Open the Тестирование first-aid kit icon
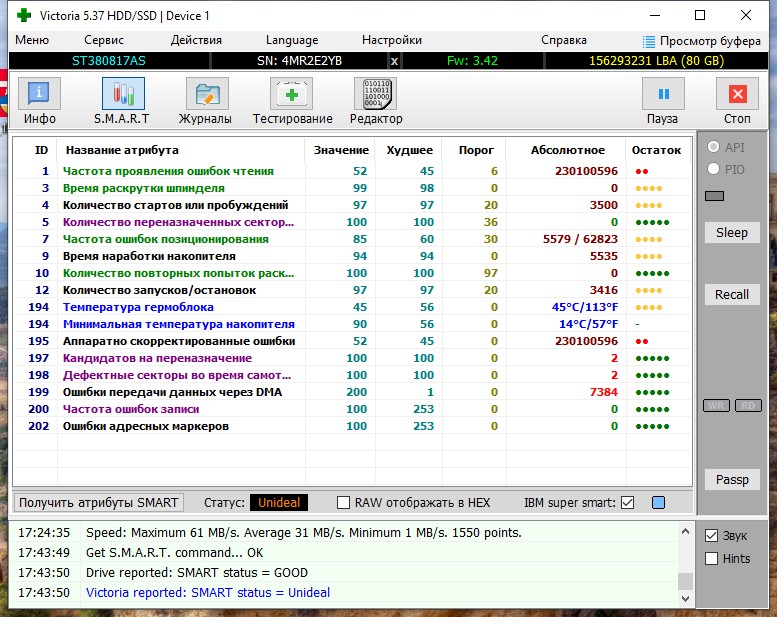 click(x=291, y=94)
